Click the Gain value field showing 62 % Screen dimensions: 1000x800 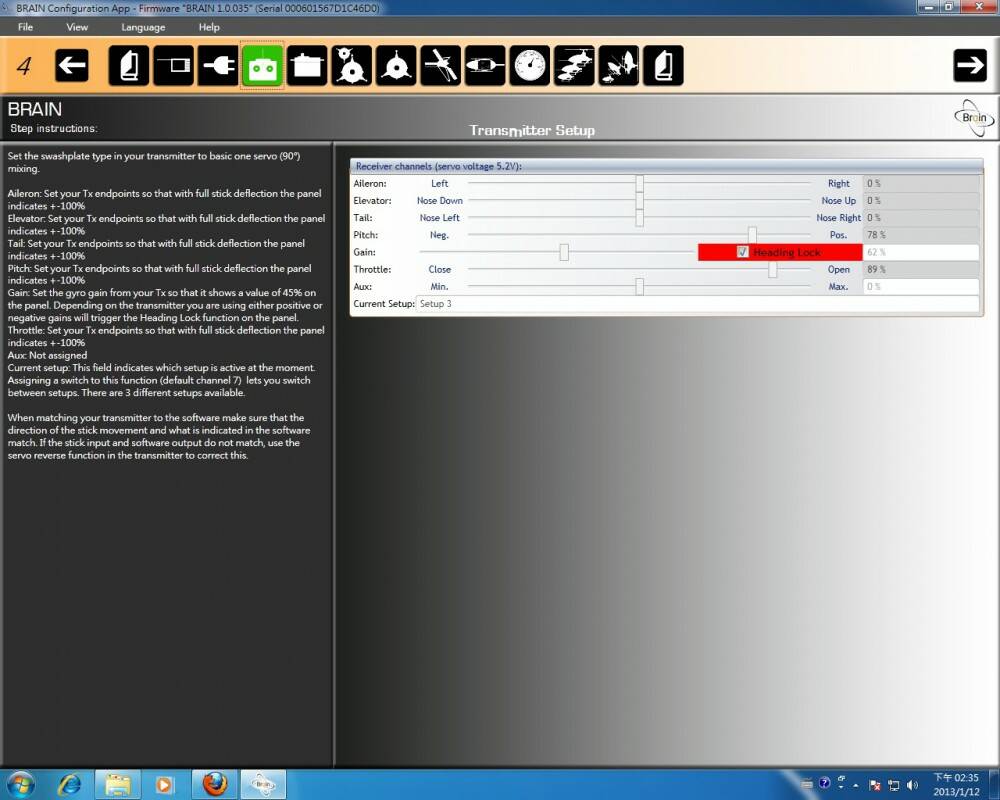click(x=921, y=252)
